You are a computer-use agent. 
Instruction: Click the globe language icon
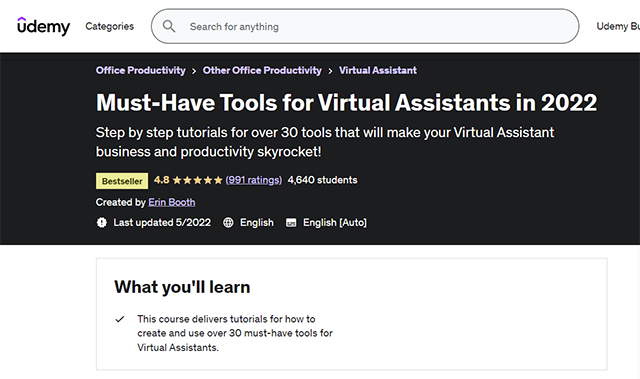click(228, 222)
